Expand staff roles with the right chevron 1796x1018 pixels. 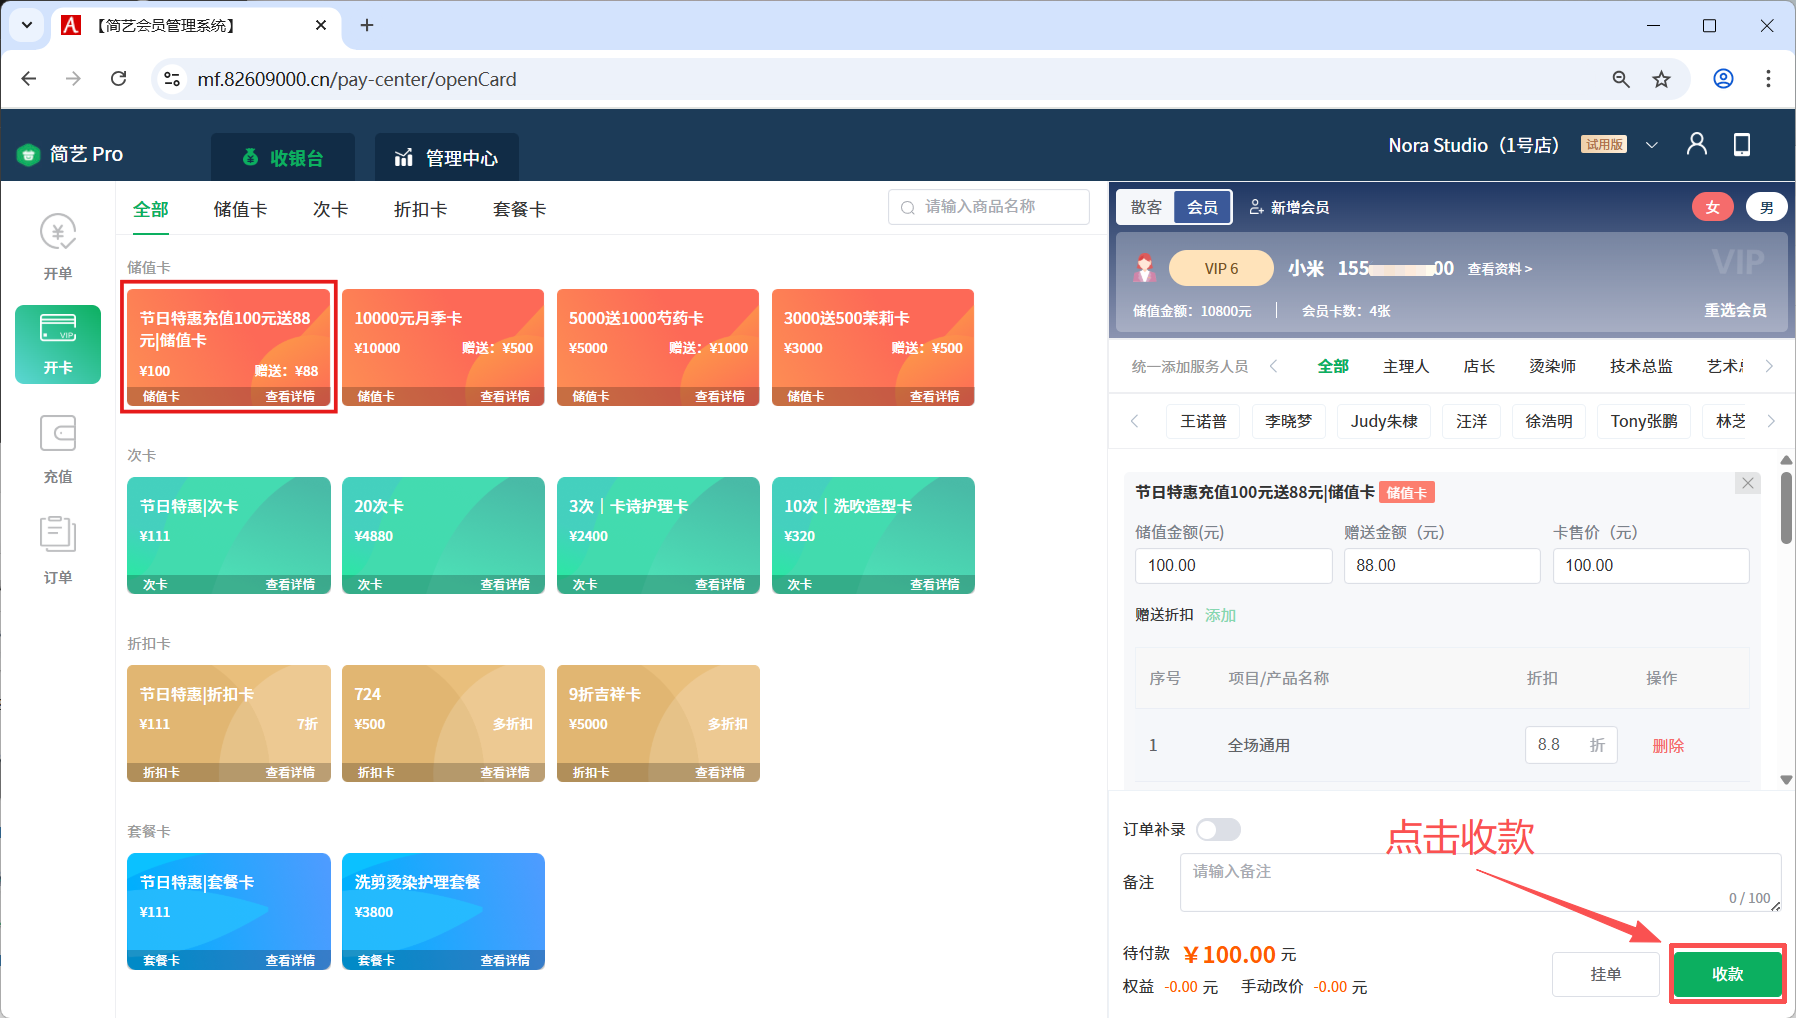point(1769,366)
